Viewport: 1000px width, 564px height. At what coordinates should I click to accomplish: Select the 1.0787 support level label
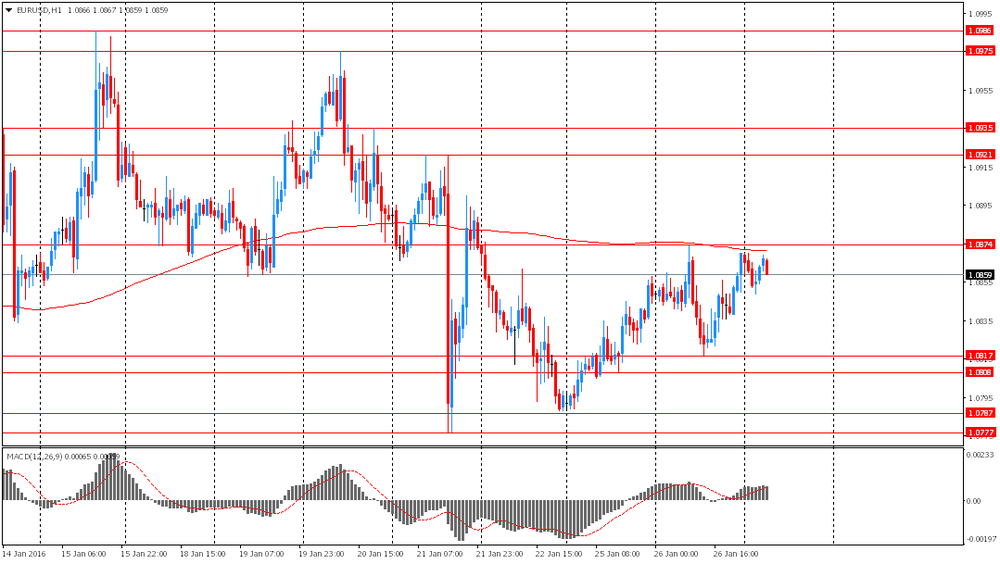[x=980, y=413]
